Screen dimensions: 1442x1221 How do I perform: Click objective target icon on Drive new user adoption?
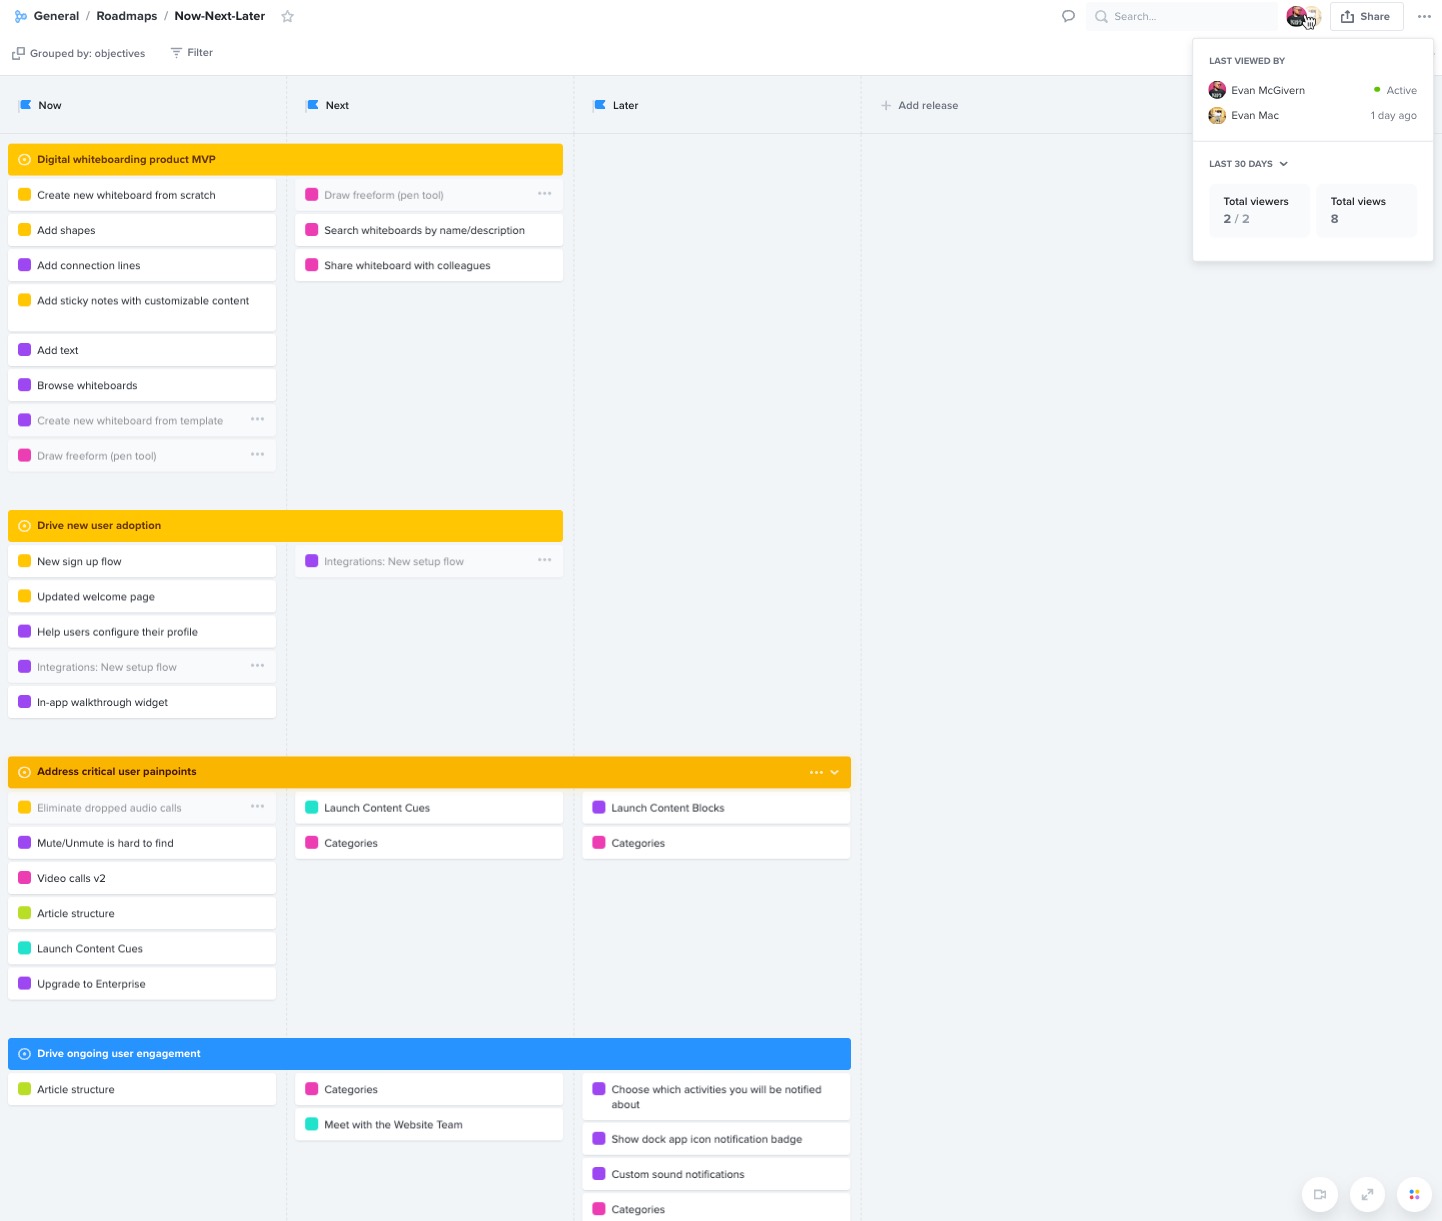(25, 526)
